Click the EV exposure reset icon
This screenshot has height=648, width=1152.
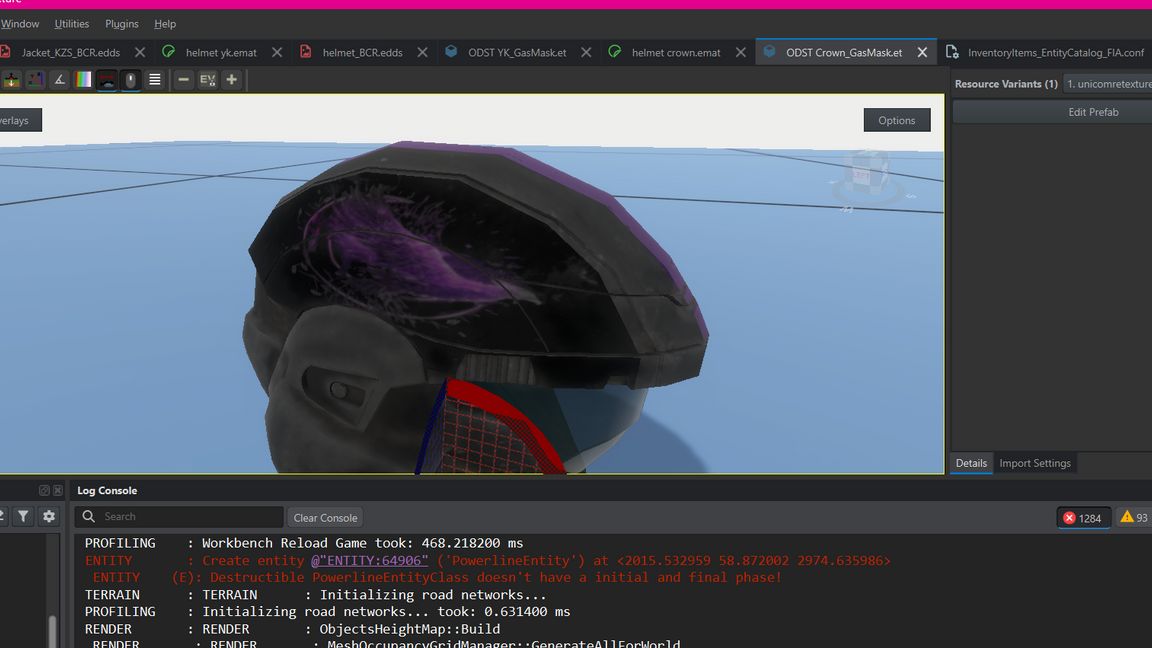(x=207, y=80)
